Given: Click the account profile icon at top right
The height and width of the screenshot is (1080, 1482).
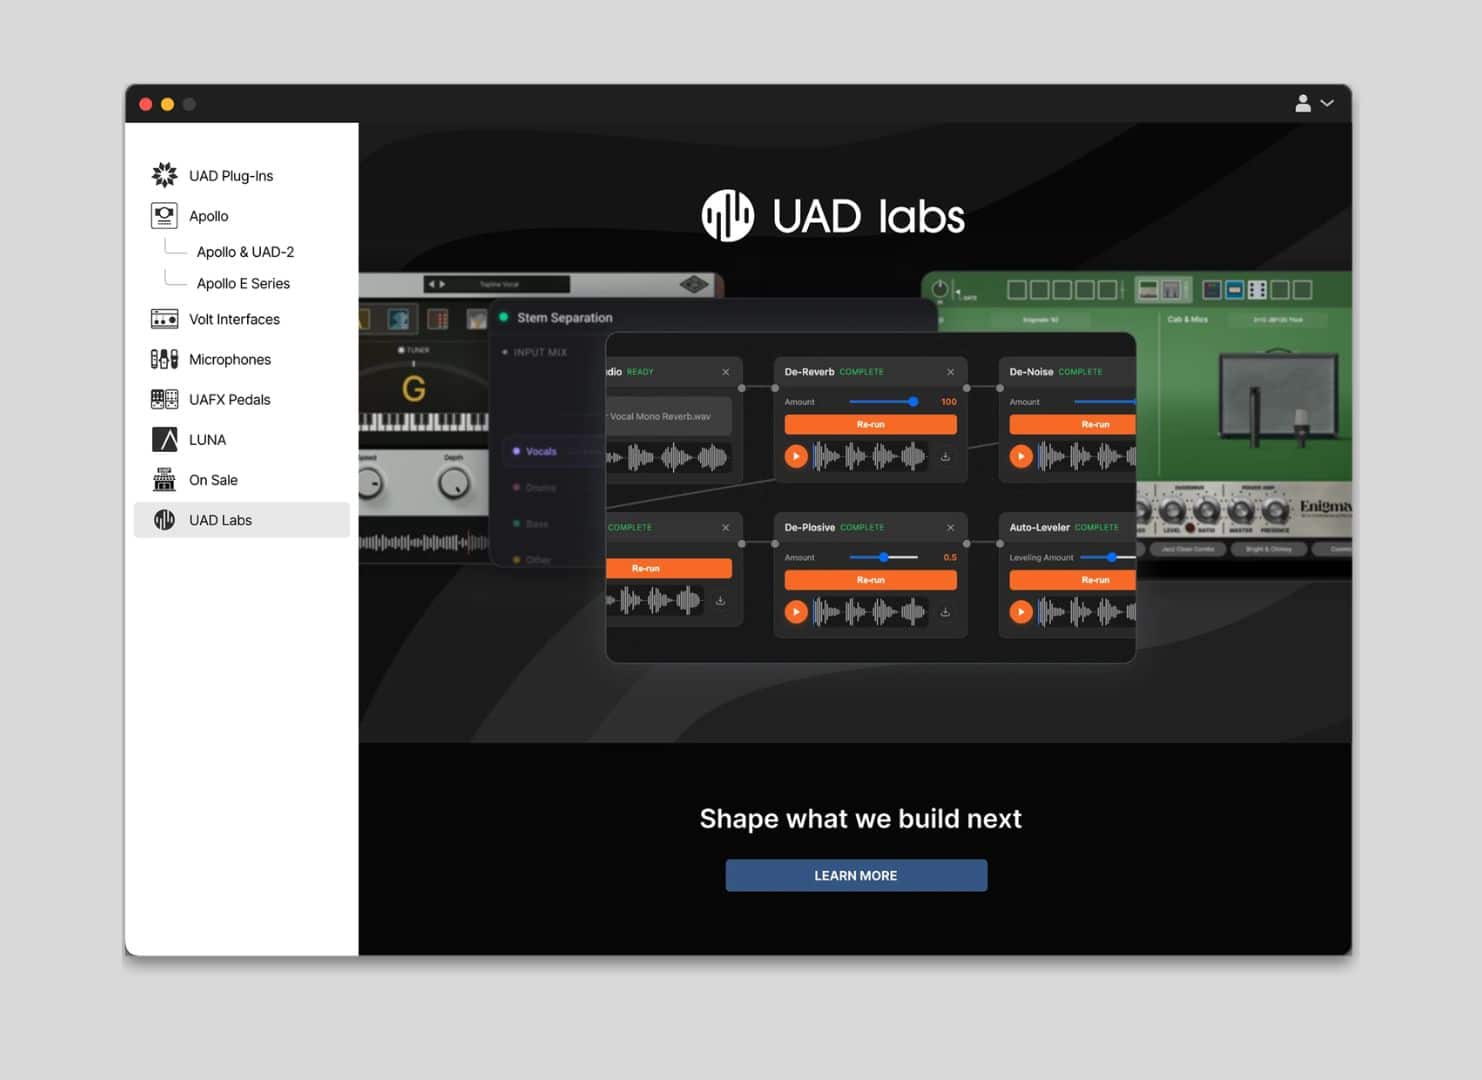Looking at the screenshot, I should click(1302, 103).
